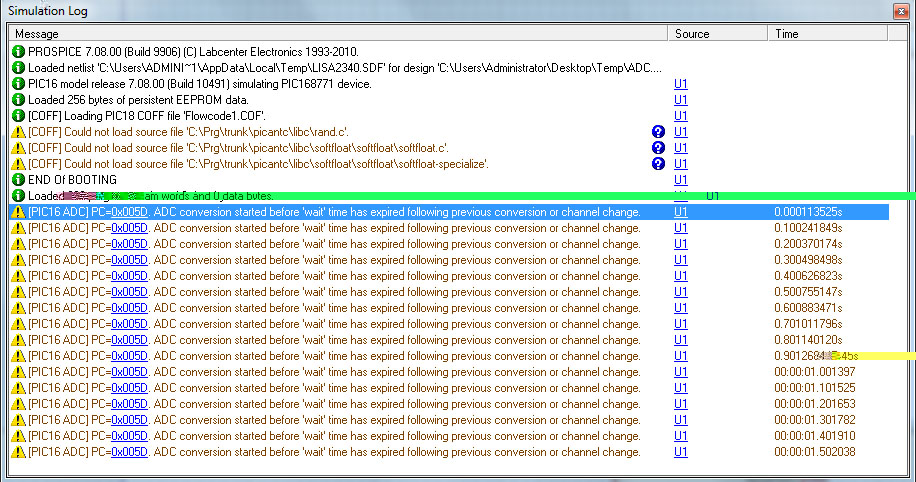Open U1 link in the 0.500755147s row
Viewport: 916px width, 482px height.
pyautogui.click(x=681, y=292)
